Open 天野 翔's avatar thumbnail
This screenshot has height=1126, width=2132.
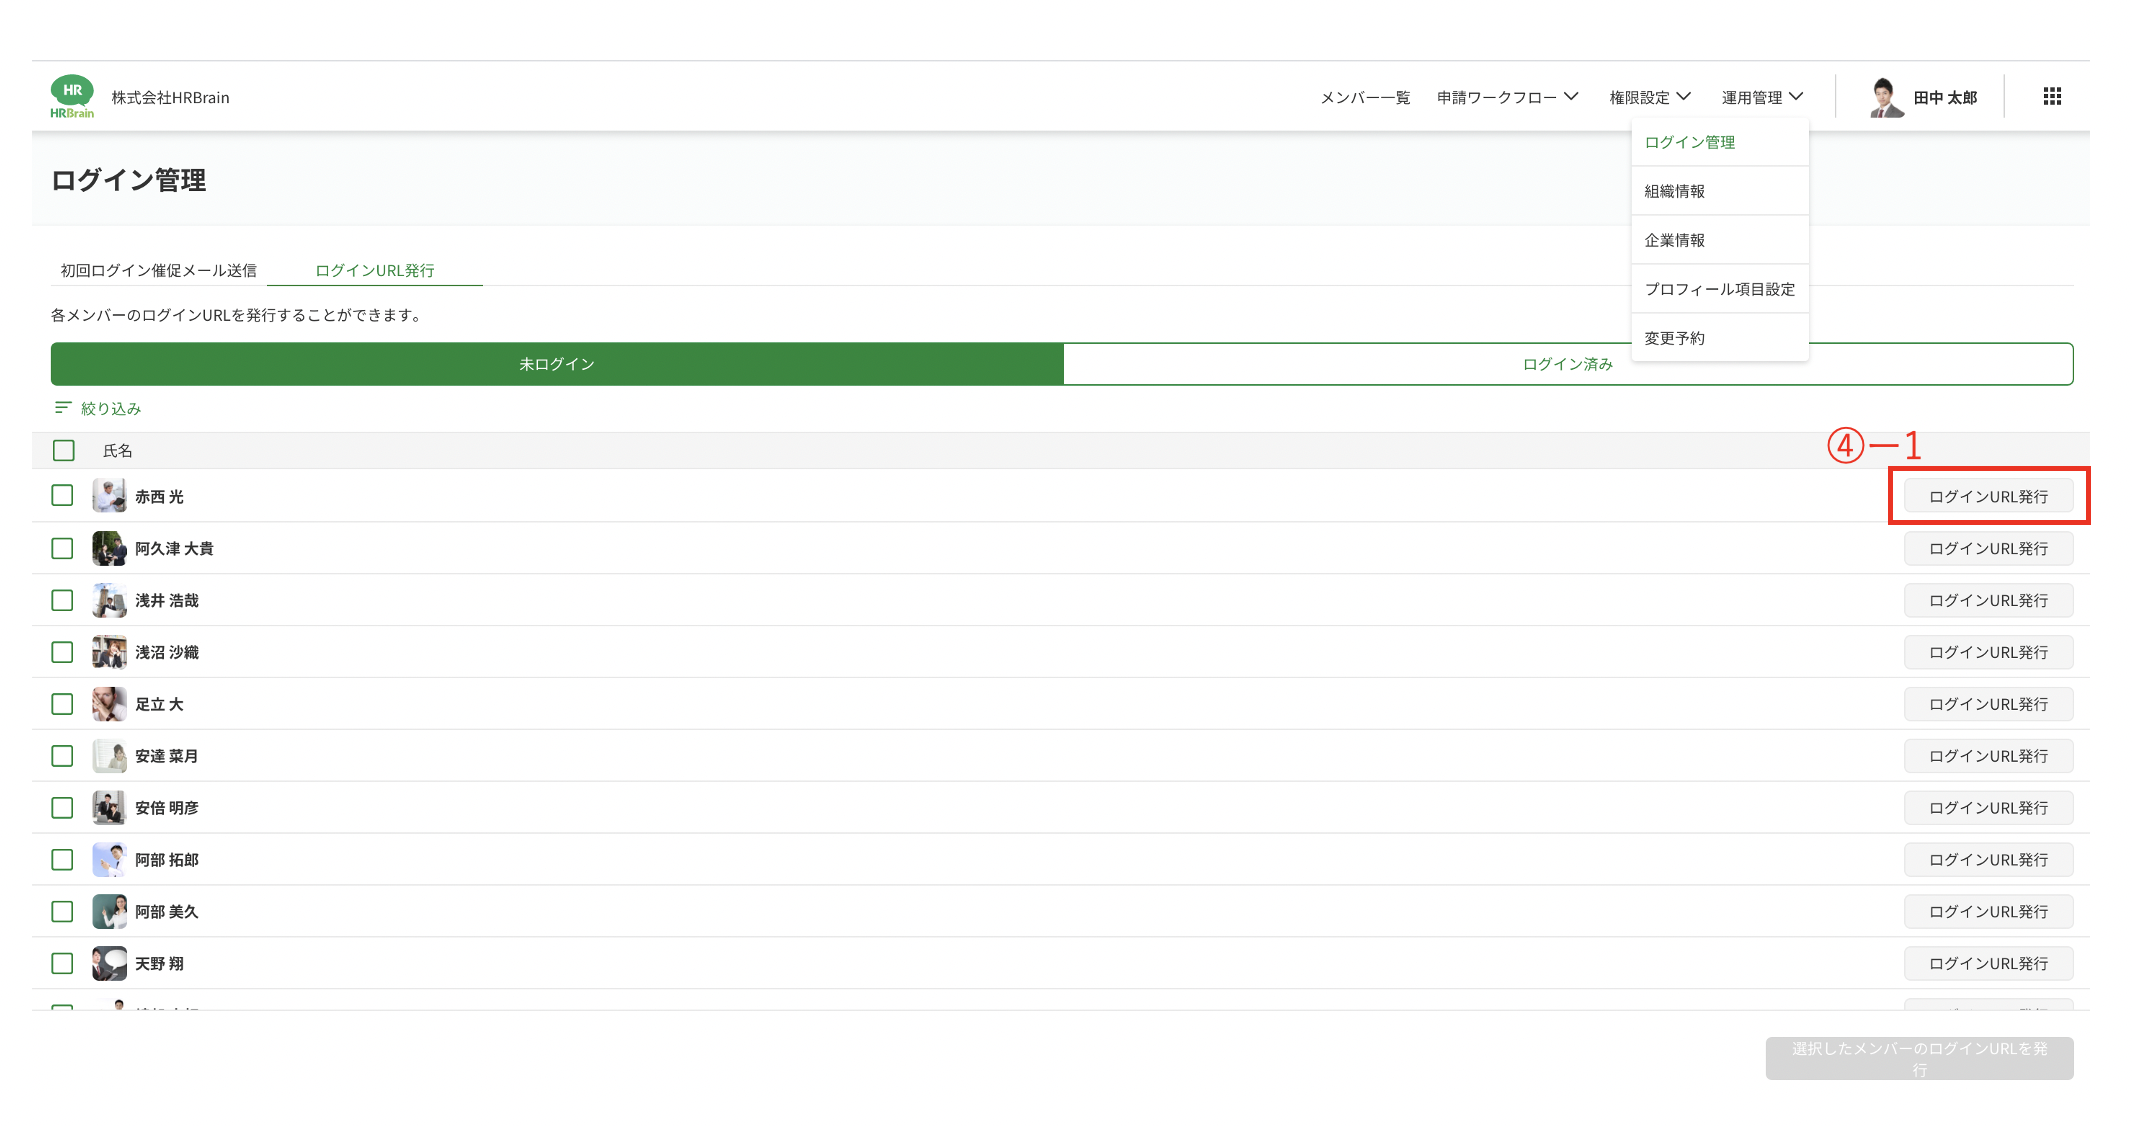(109, 963)
